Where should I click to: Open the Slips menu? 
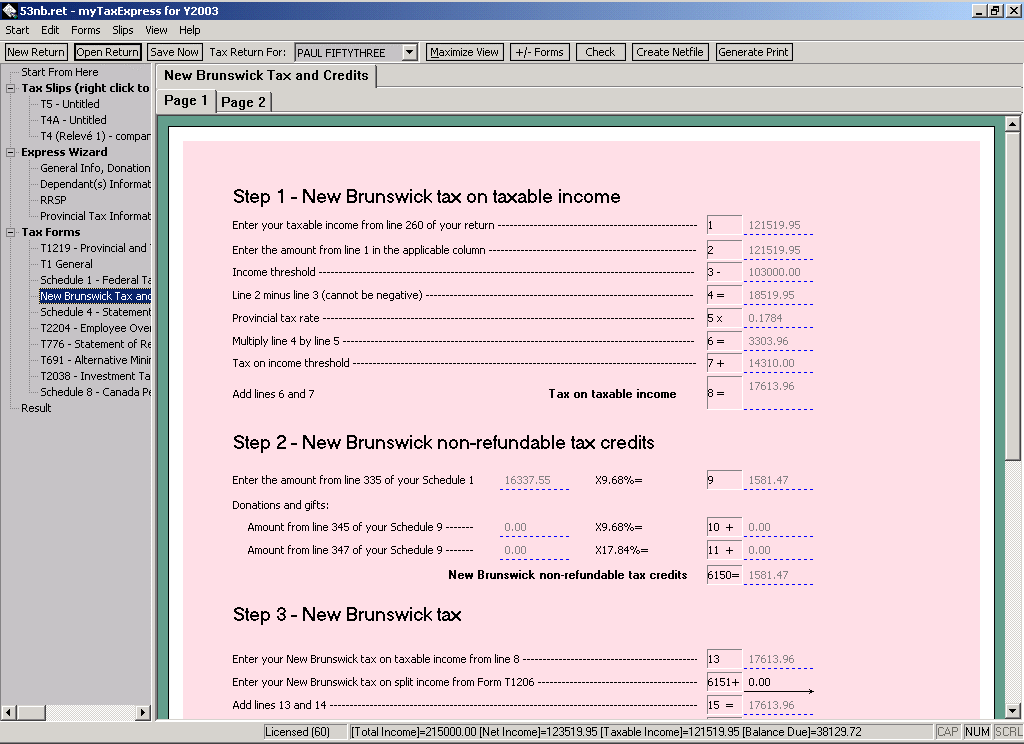pos(123,30)
